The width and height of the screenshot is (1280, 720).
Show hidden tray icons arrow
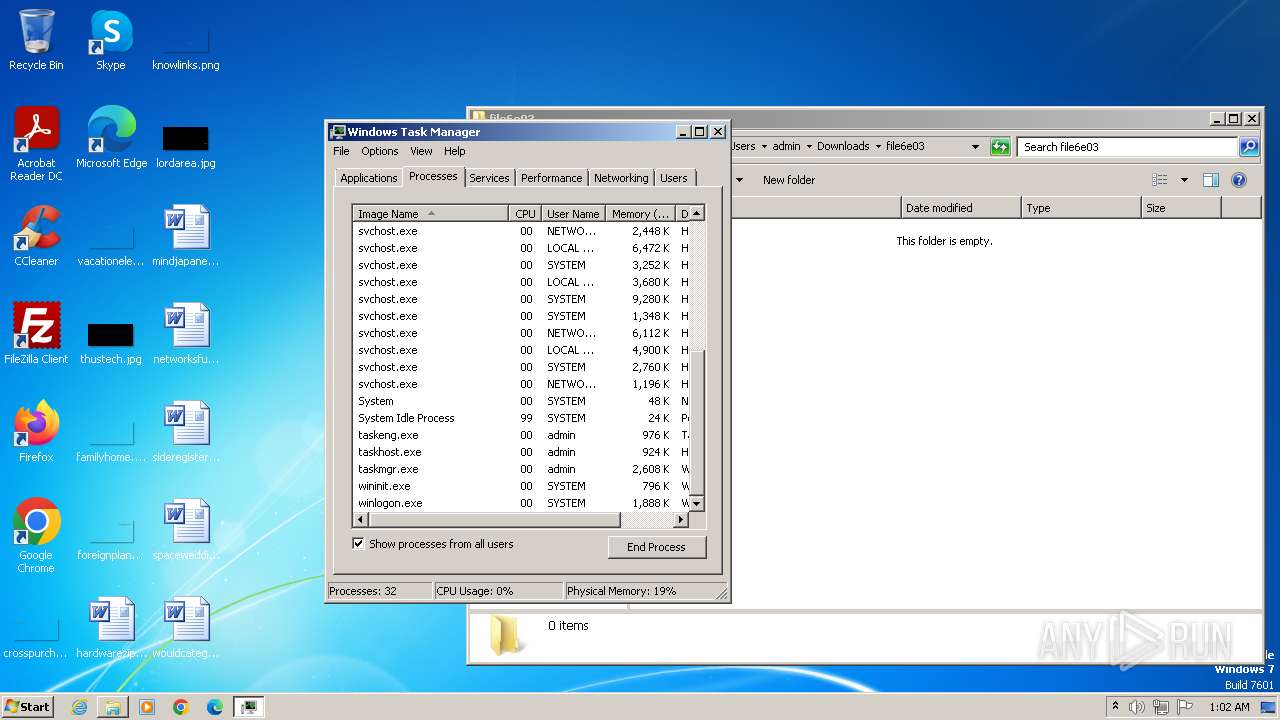(x=1116, y=707)
